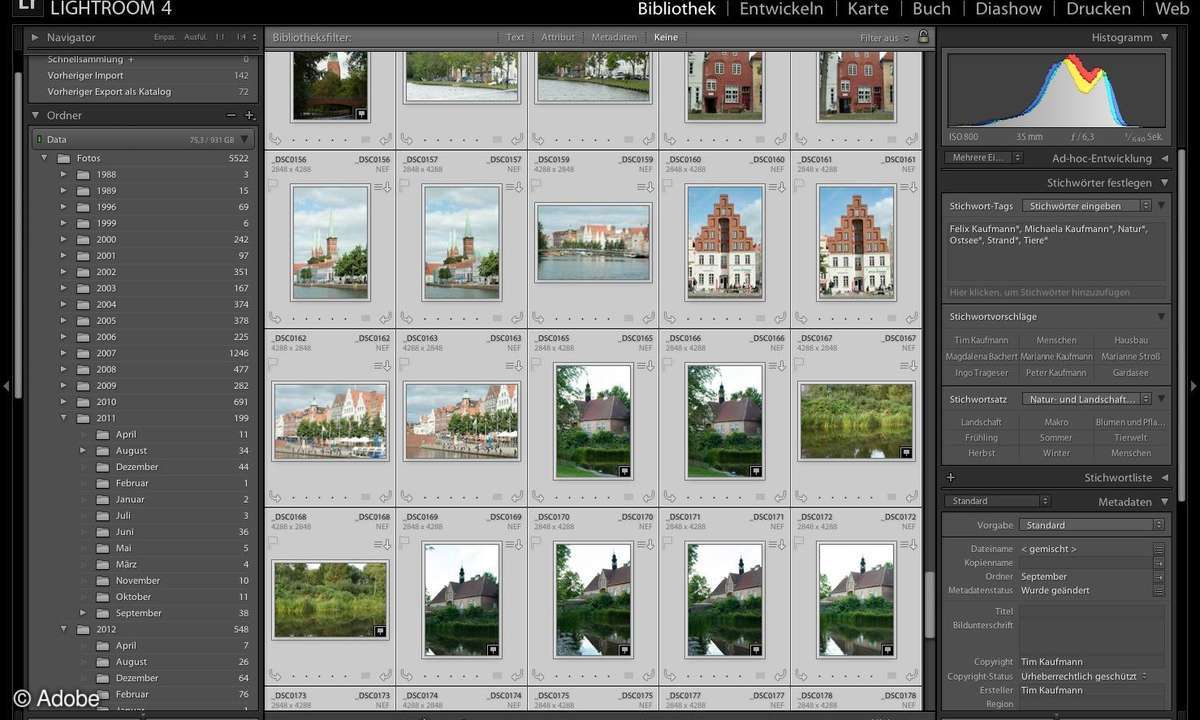
Task: Click the plus icon in the Ordner header
Action: click(249, 116)
